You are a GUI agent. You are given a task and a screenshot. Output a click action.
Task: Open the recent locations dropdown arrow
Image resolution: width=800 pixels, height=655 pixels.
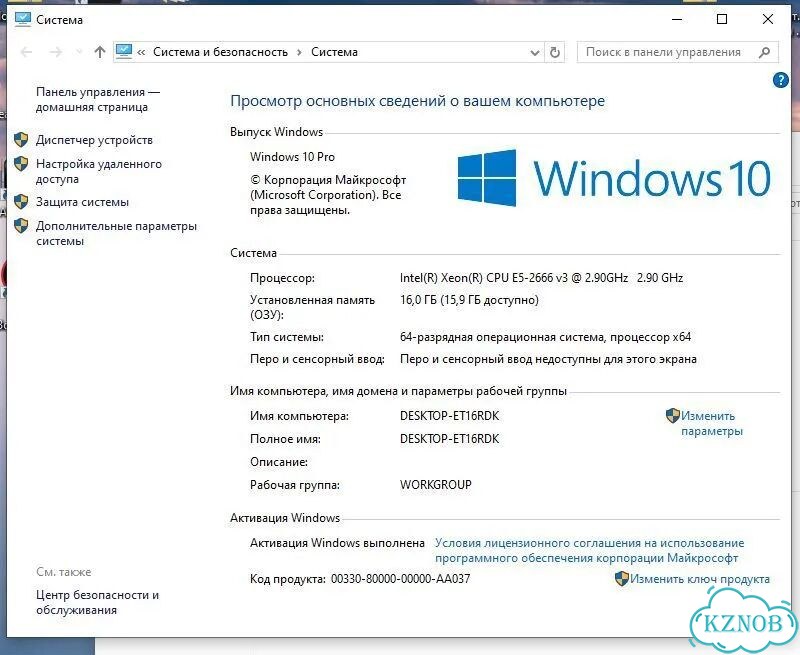coord(79,52)
